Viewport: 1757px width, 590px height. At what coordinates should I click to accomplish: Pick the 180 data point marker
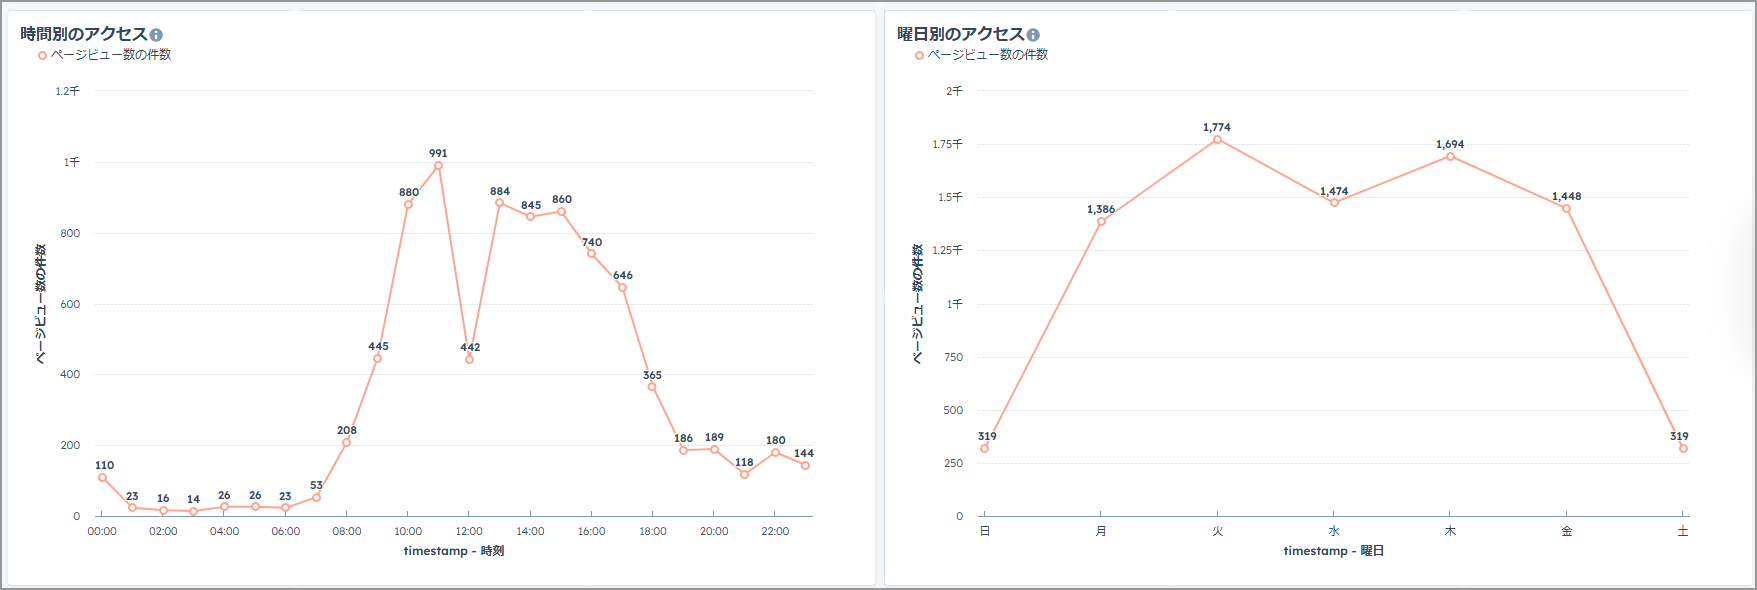775,453
